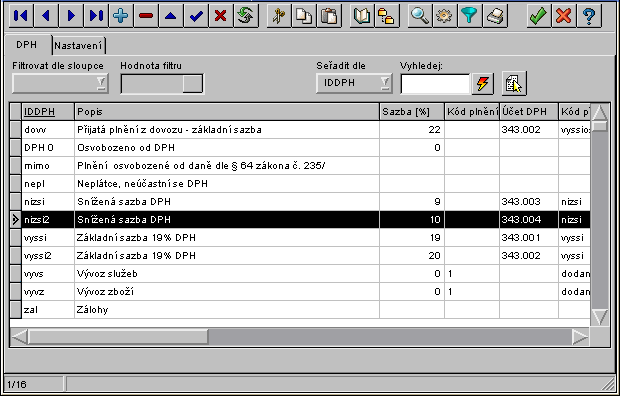Image resolution: width=620 pixels, height=396 pixels.
Task: Add new record with blue plus icon
Action: (121, 16)
